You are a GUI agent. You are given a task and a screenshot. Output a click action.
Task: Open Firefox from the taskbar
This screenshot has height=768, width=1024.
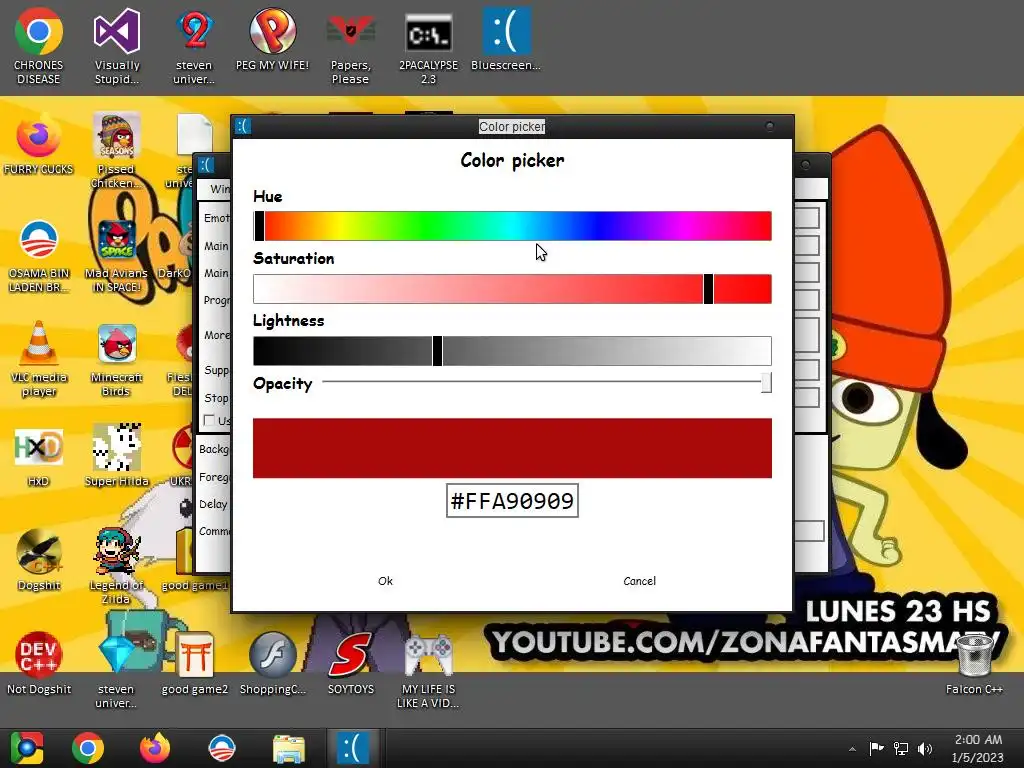coord(155,748)
